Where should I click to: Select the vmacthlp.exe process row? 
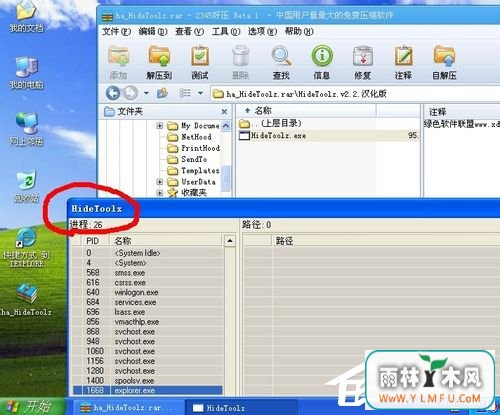148,322
